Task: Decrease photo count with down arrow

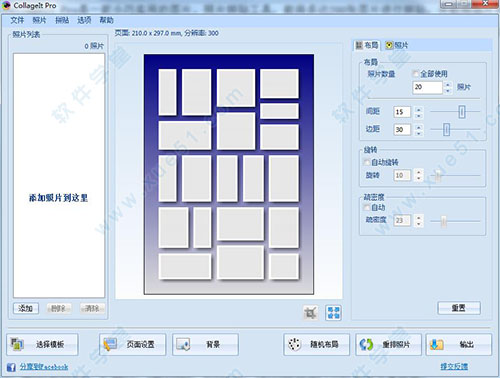Action: coord(448,91)
